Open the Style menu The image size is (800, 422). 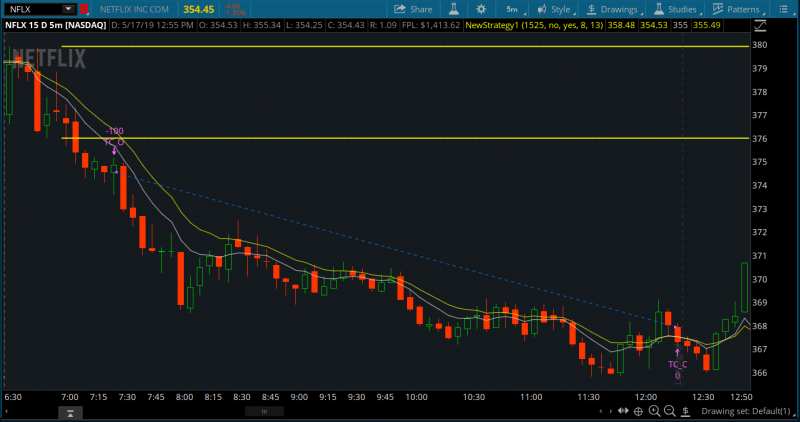click(x=554, y=9)
